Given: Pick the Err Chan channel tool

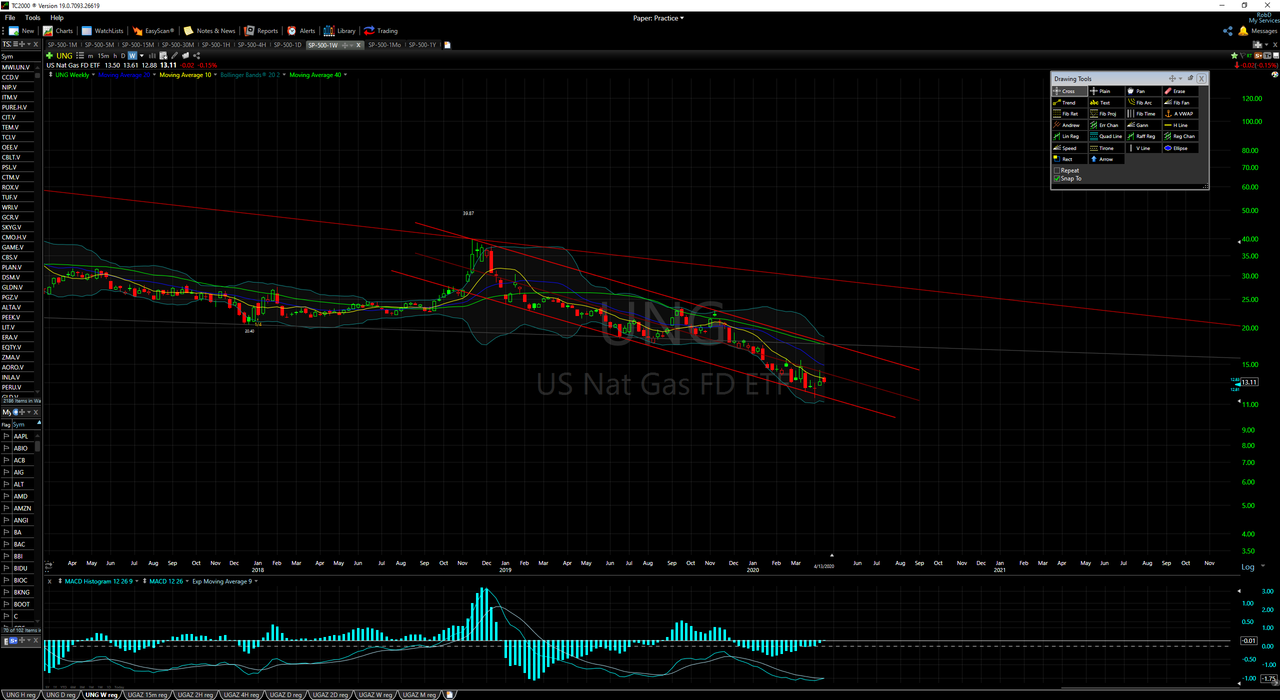Looking at the screenshot, I should pyautogui.click(x=1105, y=125).
